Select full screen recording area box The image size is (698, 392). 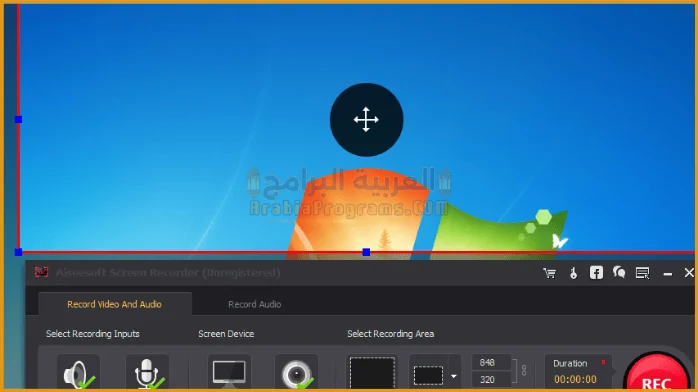[x=372, y=373]
